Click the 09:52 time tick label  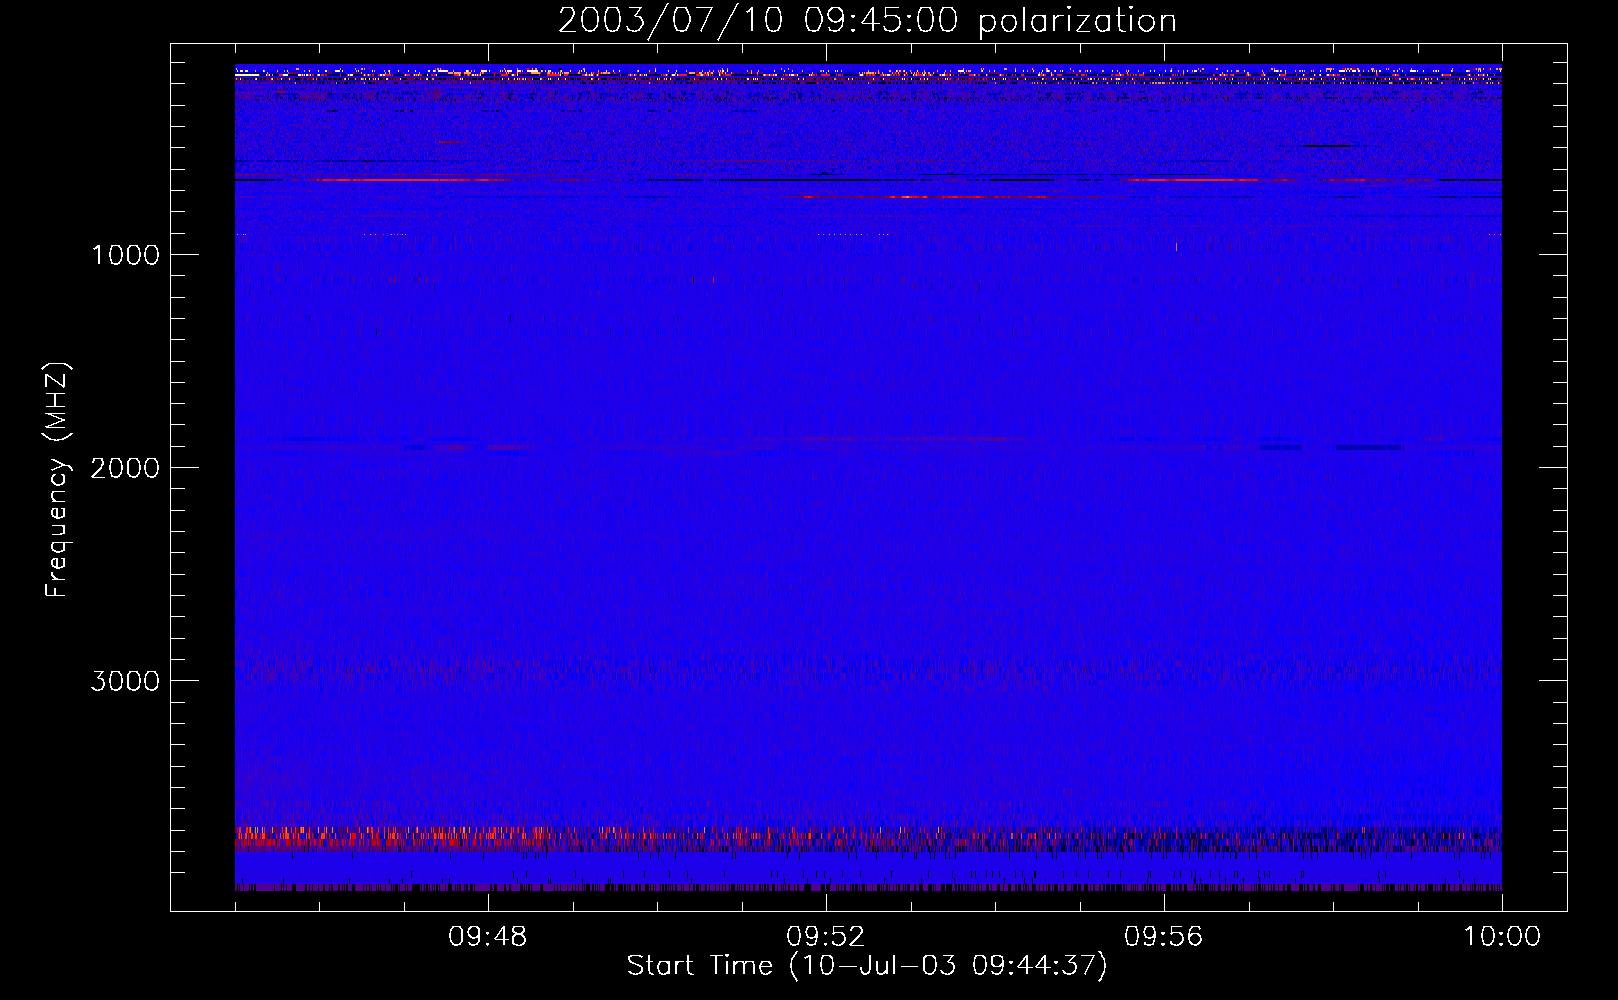pyautogui.click(x=826, y=937)
